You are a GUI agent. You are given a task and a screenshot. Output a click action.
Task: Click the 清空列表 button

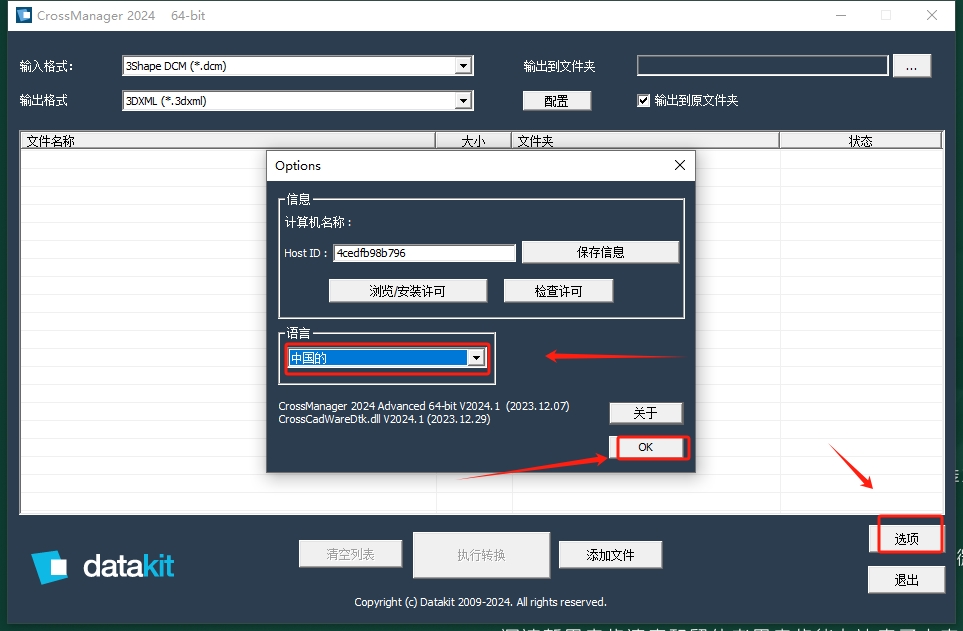pyautogui.click(x=350, y=554)
